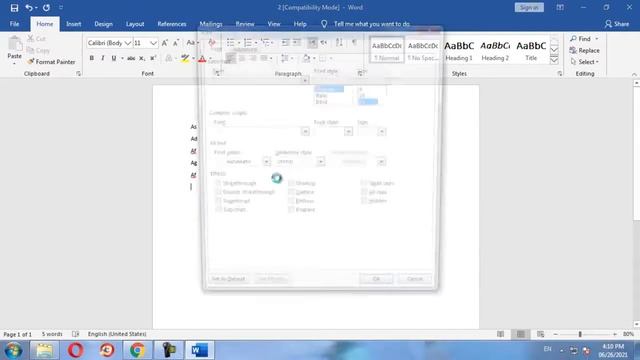Enable Emboss effect checkbox
This screenshot has width=640, height=360.
coord(291,201)
